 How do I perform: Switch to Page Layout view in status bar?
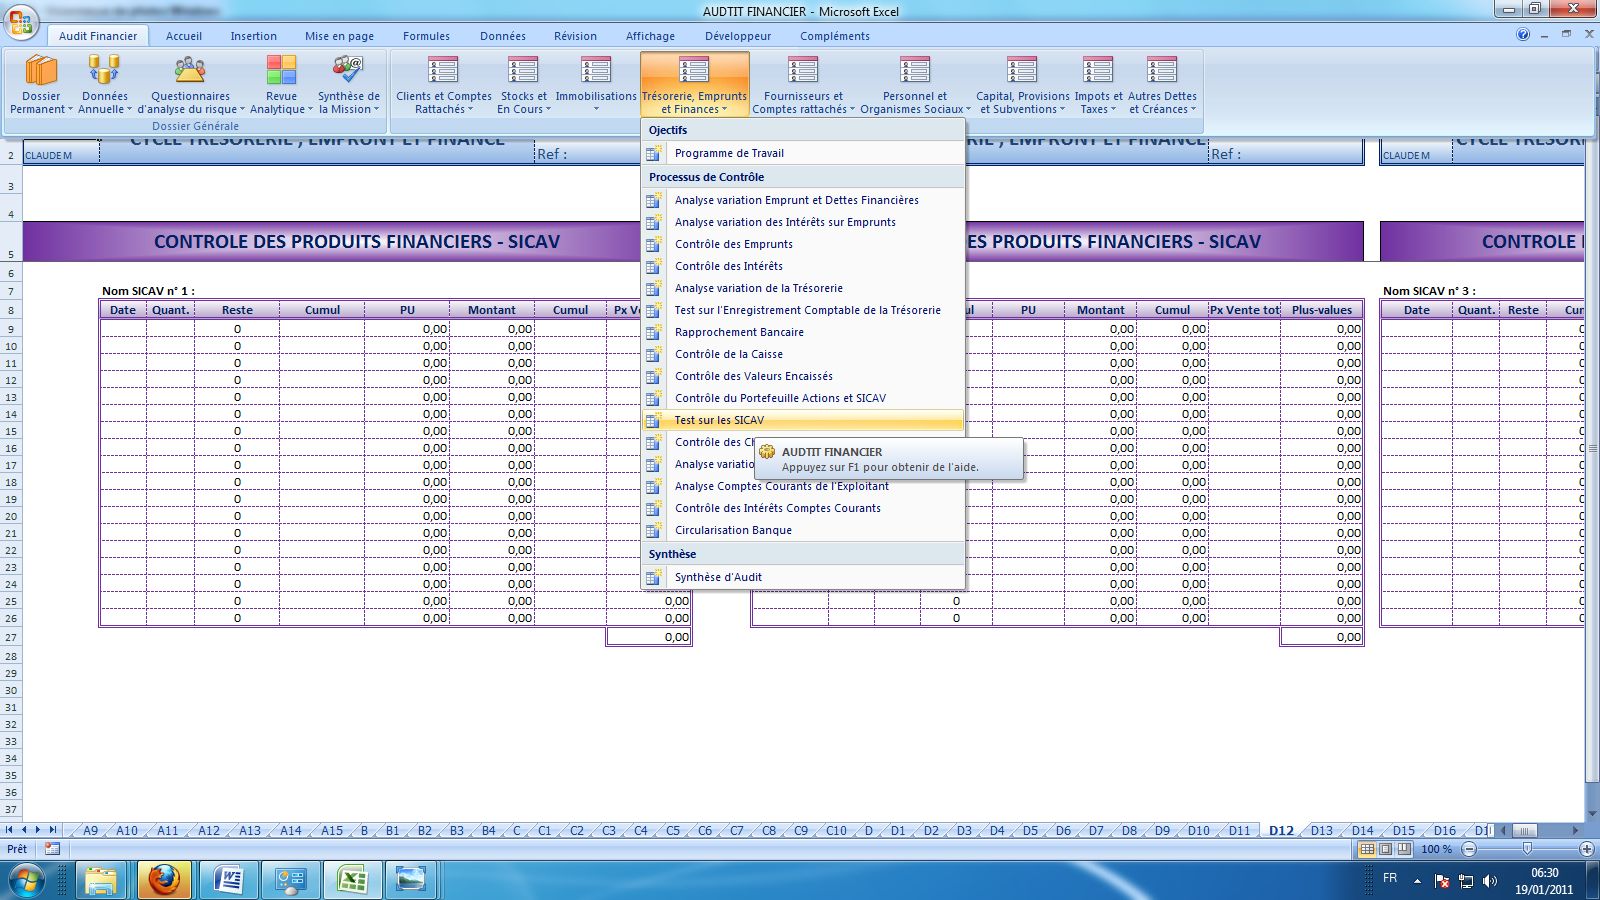(1386, 849)
